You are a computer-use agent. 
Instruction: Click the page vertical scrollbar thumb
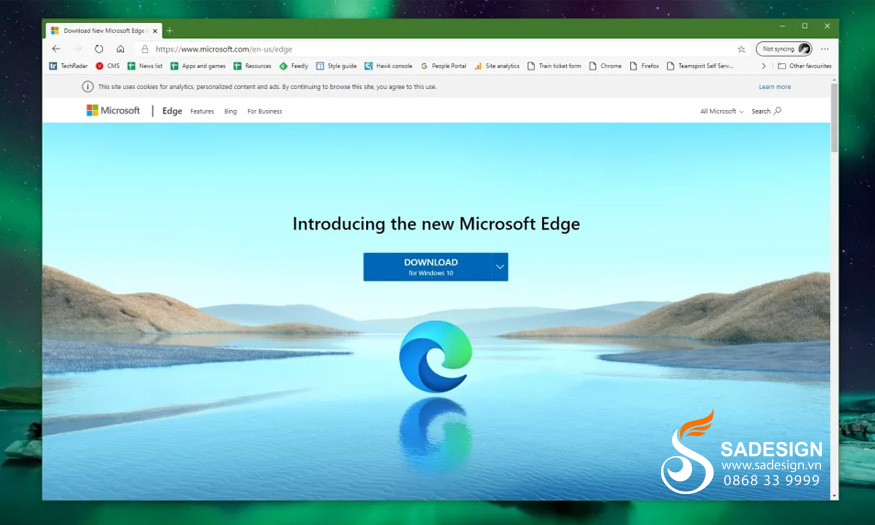[834, 117]
